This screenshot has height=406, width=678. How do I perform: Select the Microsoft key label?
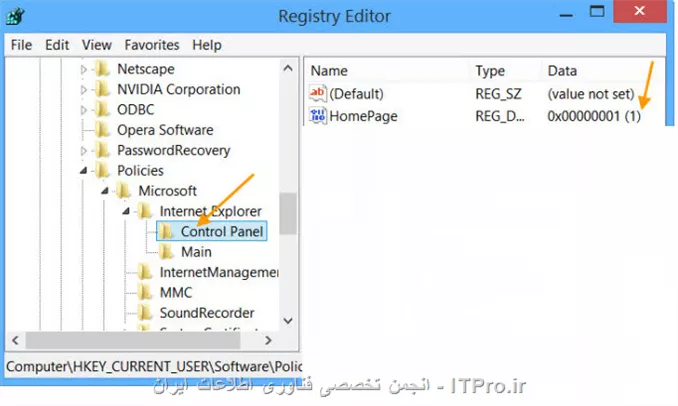click(167, 191)
